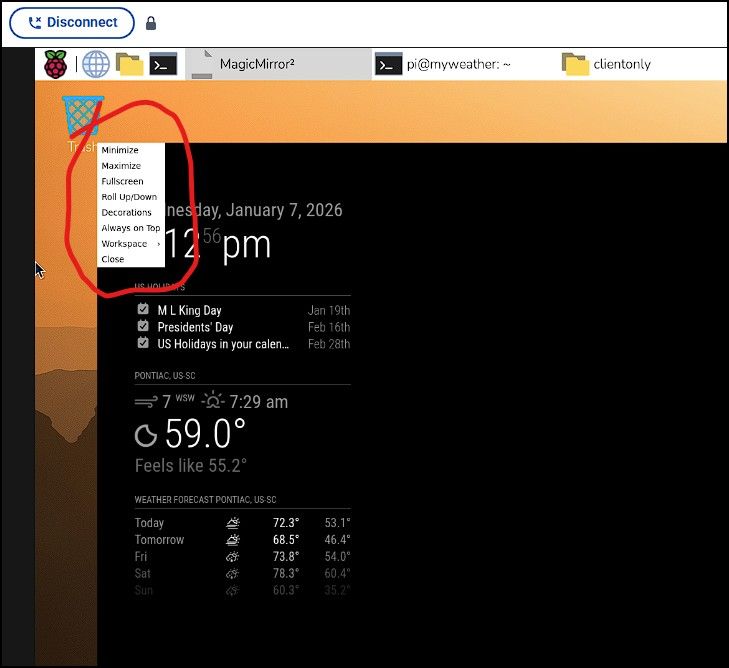Click the moon icon beside 59.0°
This screenshot has width=729, height=668.
click(x=146, y=434)
